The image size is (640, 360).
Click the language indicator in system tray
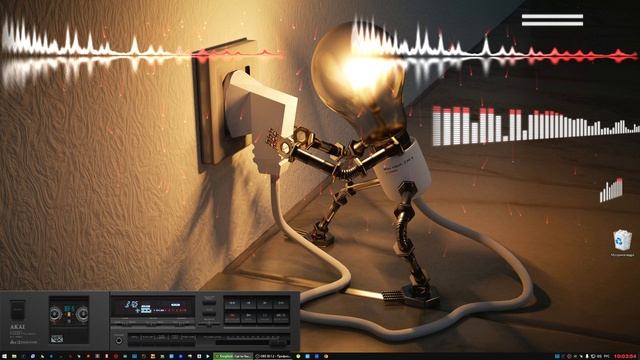point(606,356)
